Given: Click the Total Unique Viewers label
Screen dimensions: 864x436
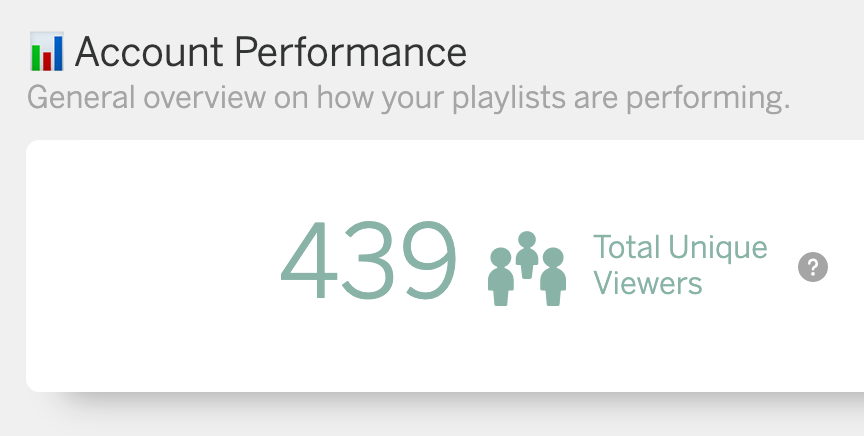Looking at the screenshot, I should (681, 265).
